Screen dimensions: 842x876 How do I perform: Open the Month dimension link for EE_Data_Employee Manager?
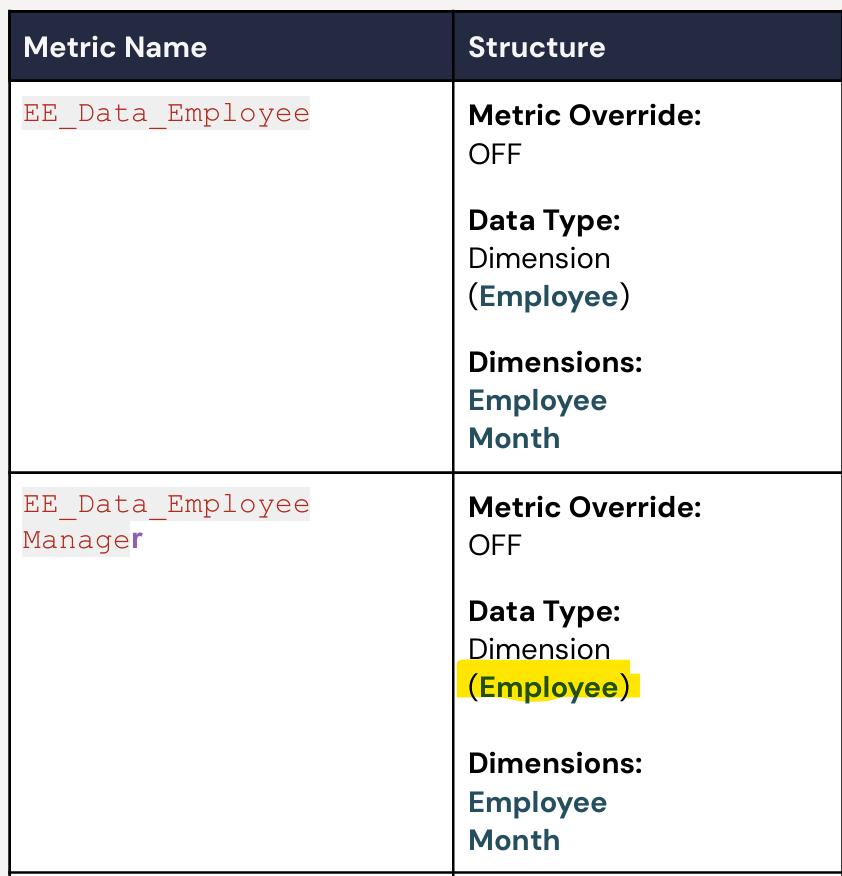[514, 840]
